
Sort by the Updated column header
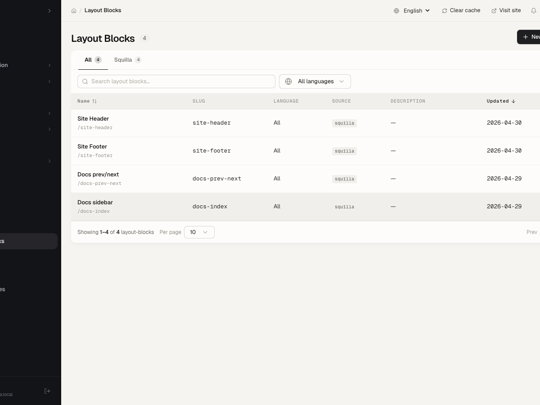tap(501, 101)
